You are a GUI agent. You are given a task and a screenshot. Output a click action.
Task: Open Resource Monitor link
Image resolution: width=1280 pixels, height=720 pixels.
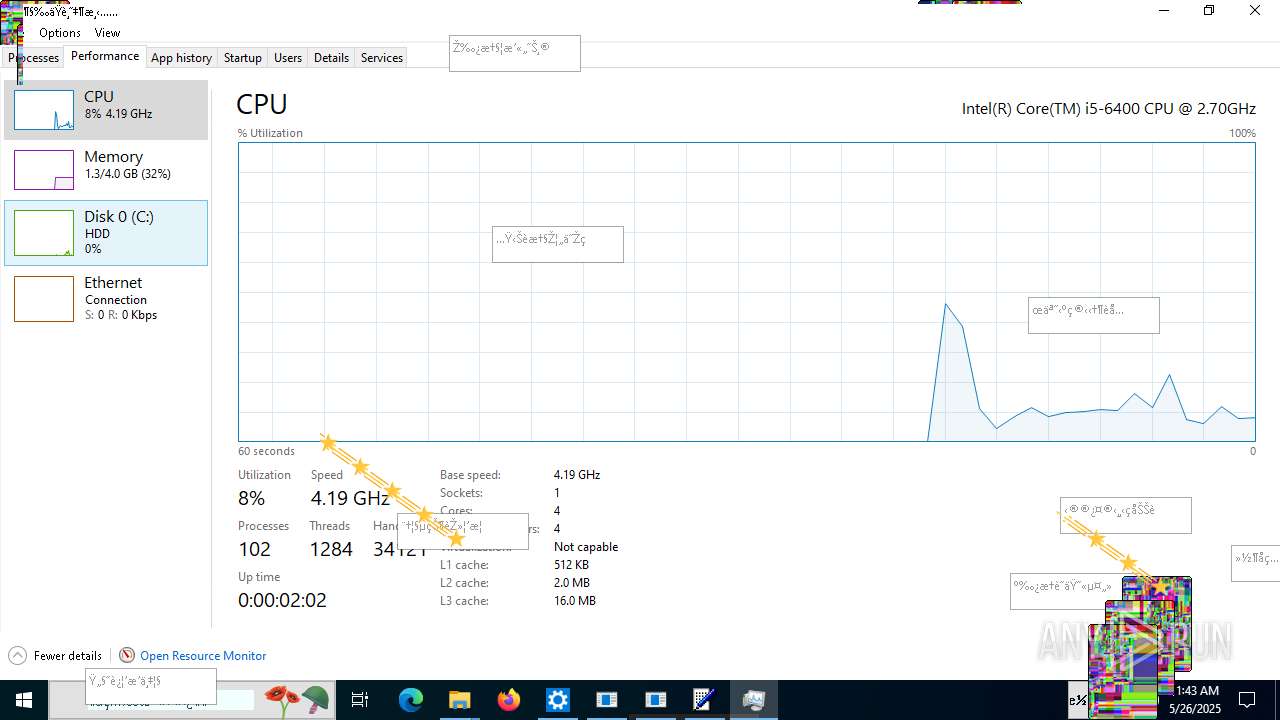click(x=203, y=656)
